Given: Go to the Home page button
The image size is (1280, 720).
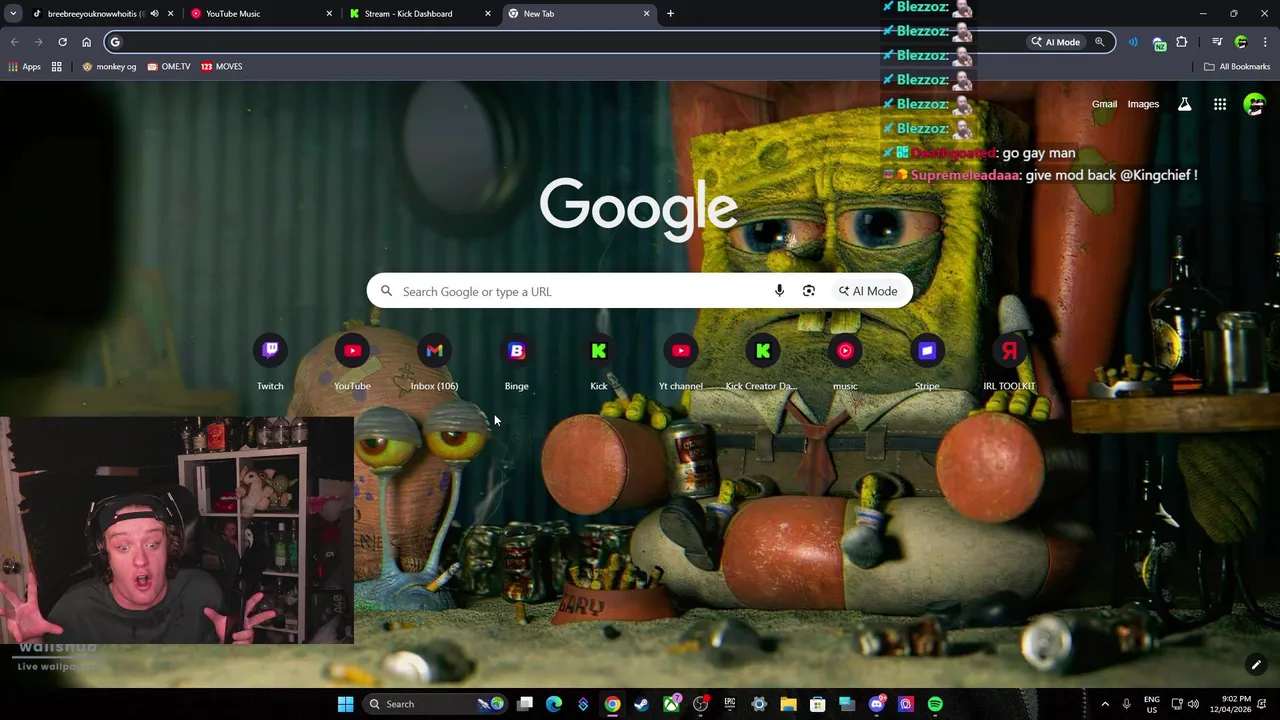Looking at the screenshot, I should pyautogui.click(x=86, y=42).
